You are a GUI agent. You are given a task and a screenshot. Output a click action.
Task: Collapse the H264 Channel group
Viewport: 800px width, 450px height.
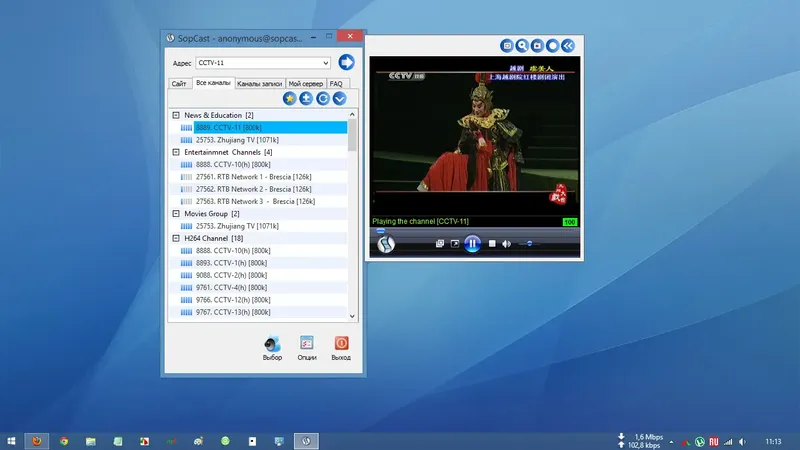coord(176,238)
